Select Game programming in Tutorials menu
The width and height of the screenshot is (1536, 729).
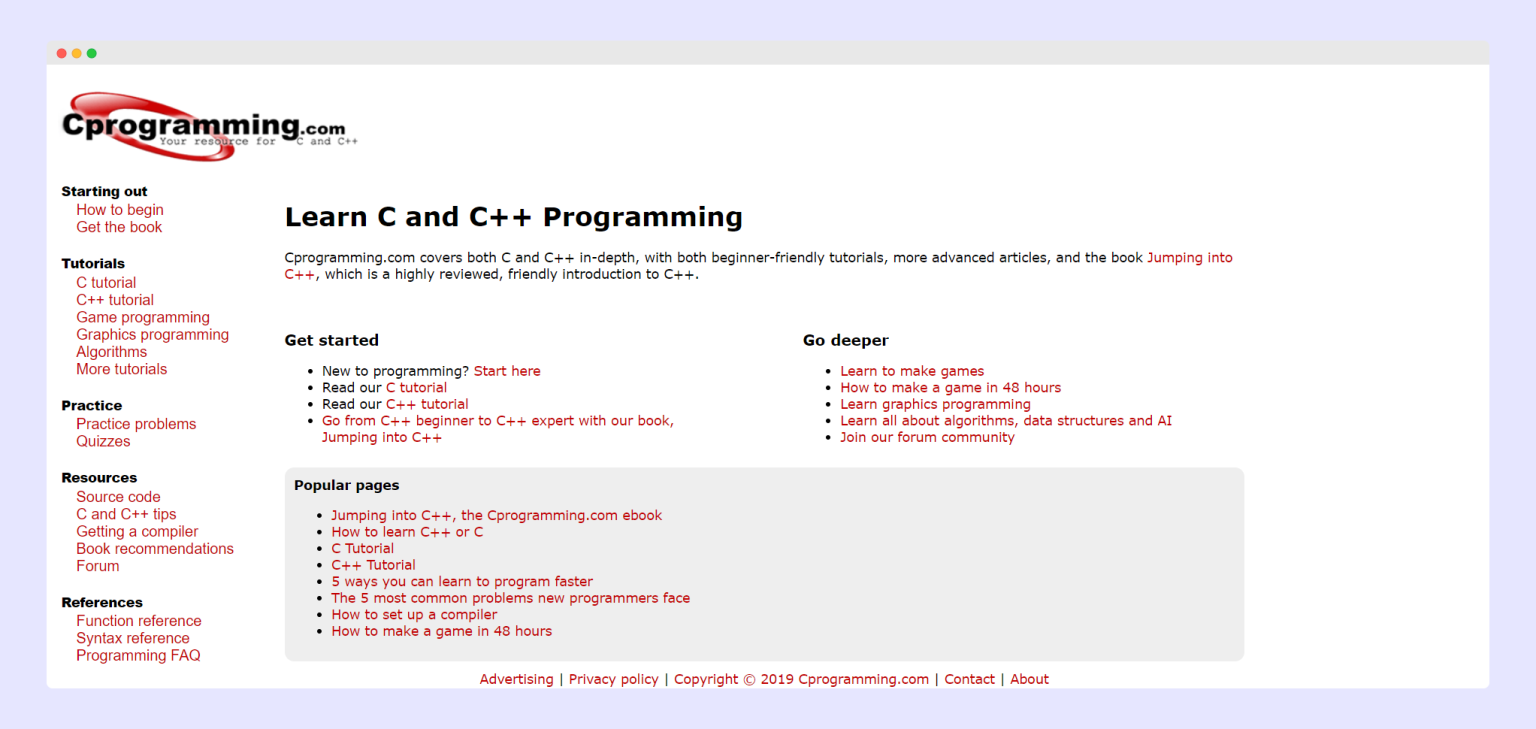tap(143, 317)
